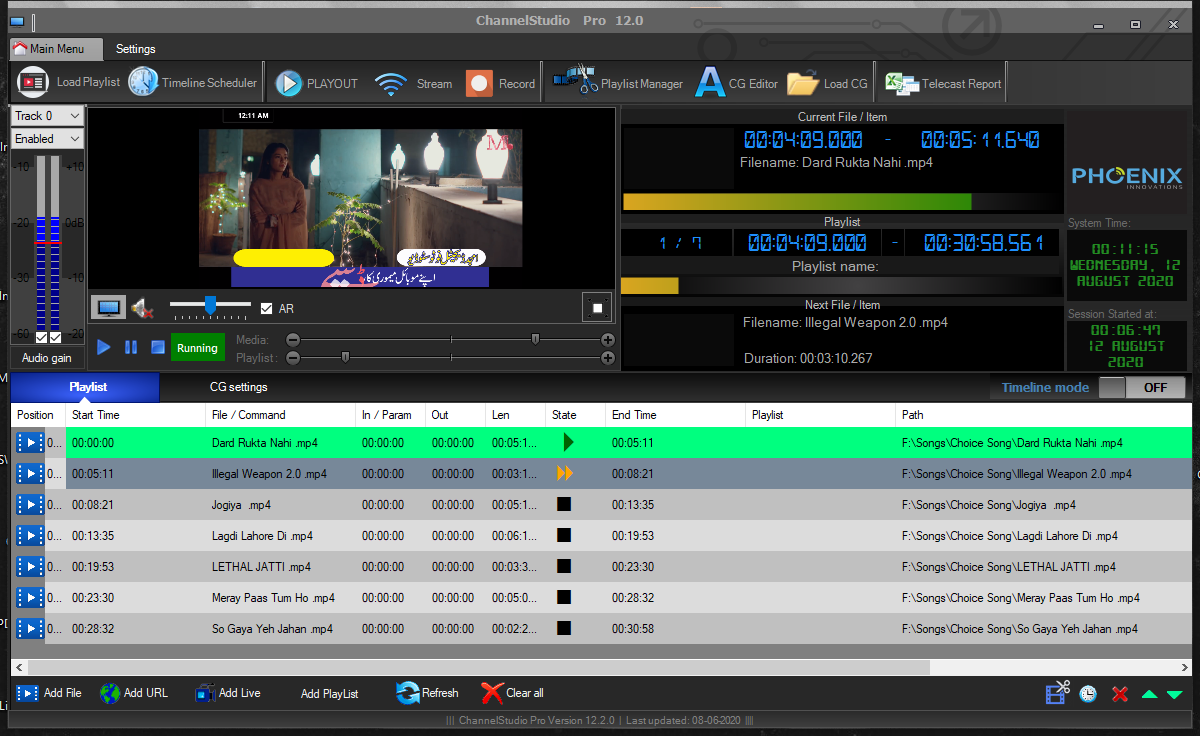The height and width of the screenshot is (736, 1200).
Task: Click Media slider minus button
Action: point(293,340)
